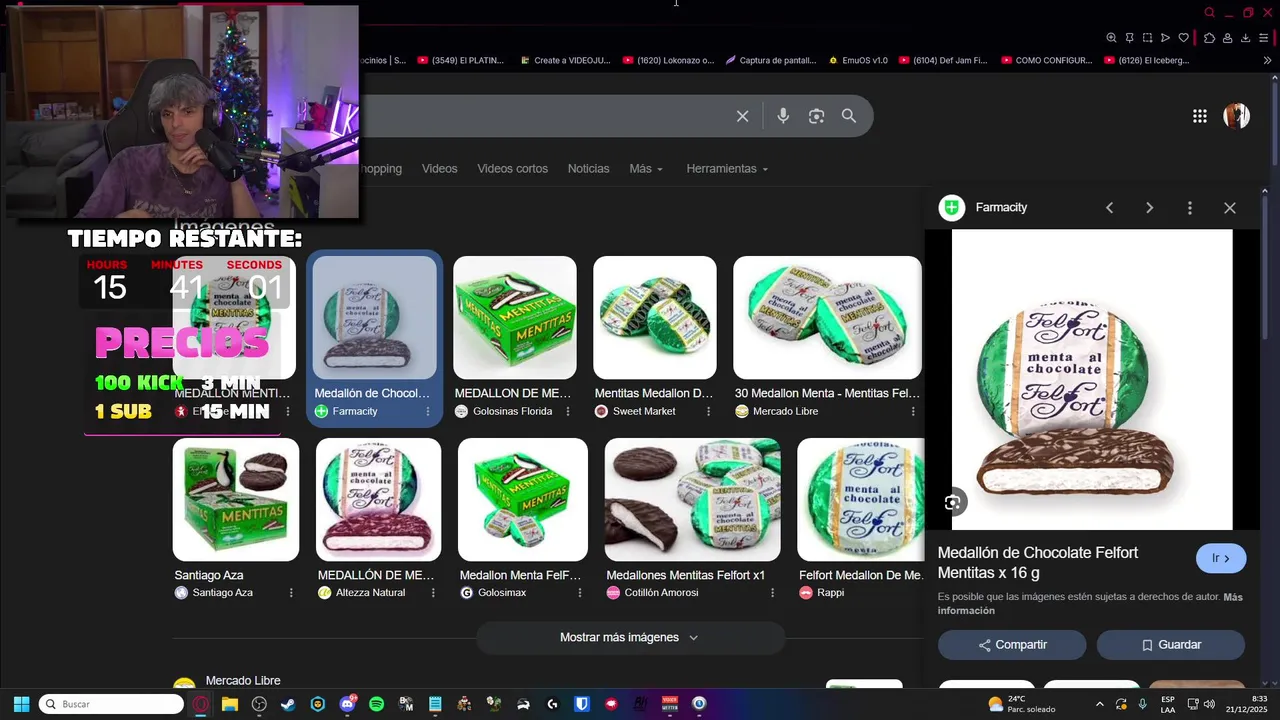Open Spotify from the taskbar
This screenshot has height=720, width=1280.
[x=376, y=704]
